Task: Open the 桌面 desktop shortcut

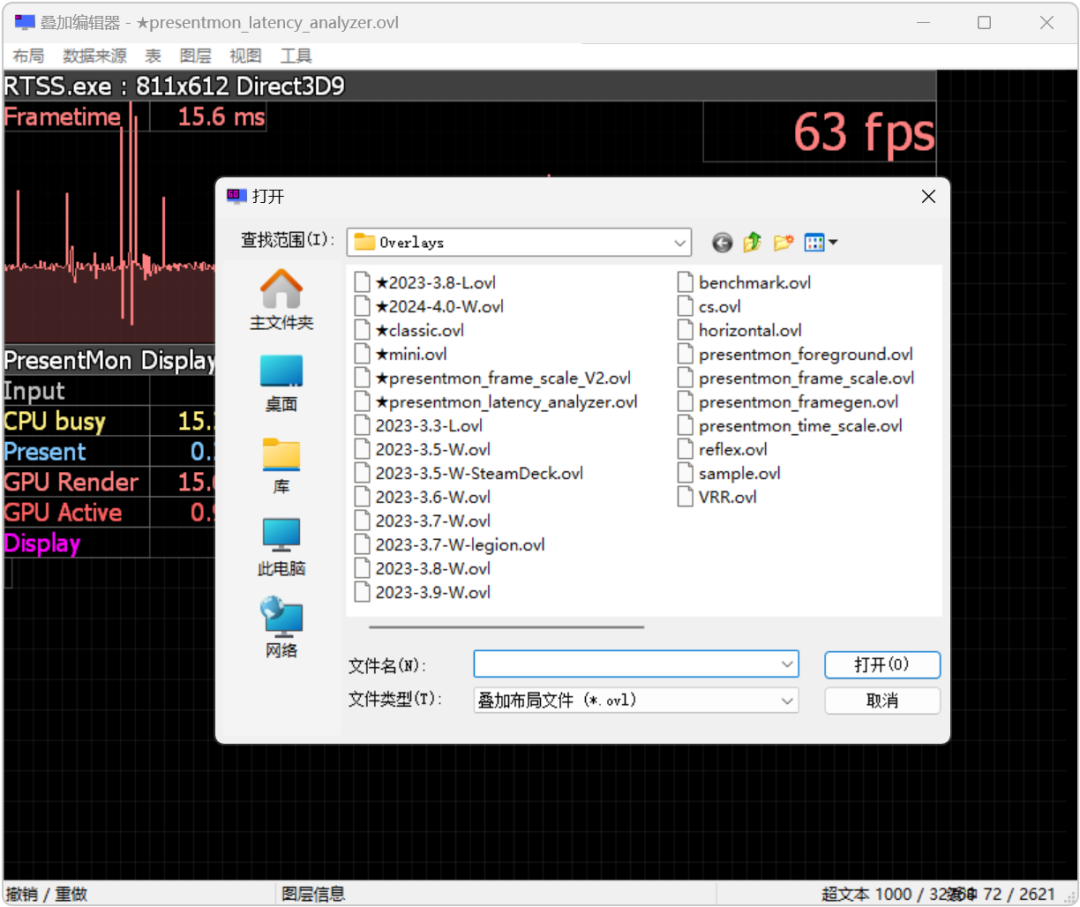Action: coord(281,383)
